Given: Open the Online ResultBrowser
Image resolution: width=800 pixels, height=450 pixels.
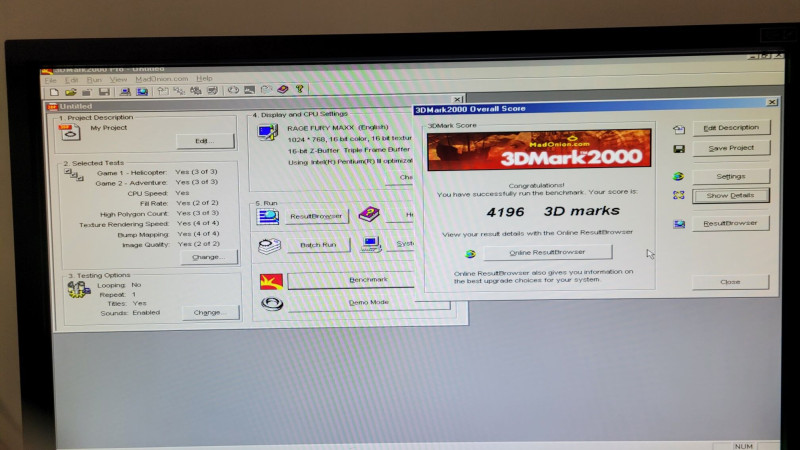Looking at the screenshot, I should click(x=547, y=252).
